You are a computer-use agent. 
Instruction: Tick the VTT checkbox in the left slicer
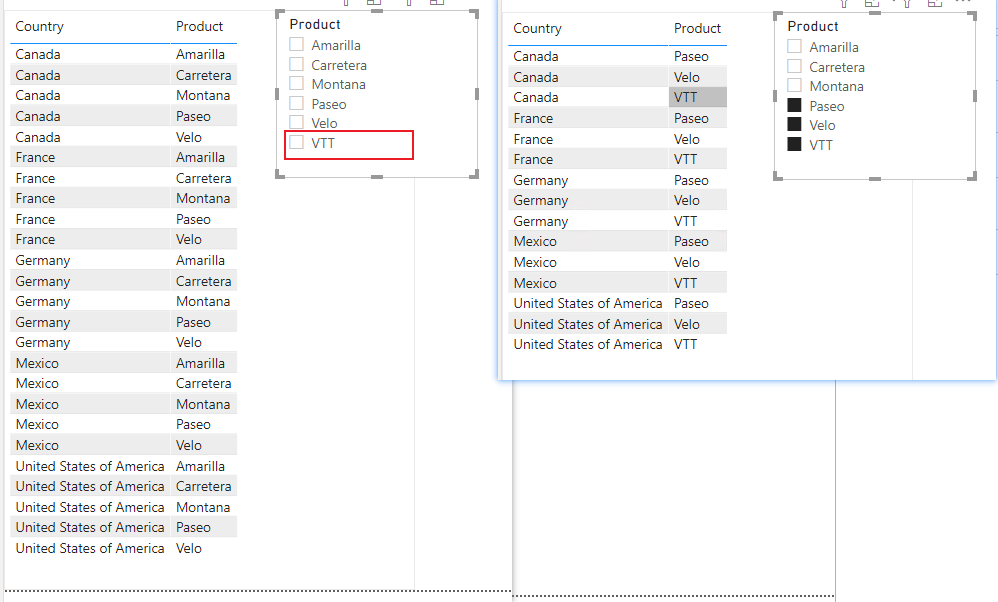pos(297,142)
